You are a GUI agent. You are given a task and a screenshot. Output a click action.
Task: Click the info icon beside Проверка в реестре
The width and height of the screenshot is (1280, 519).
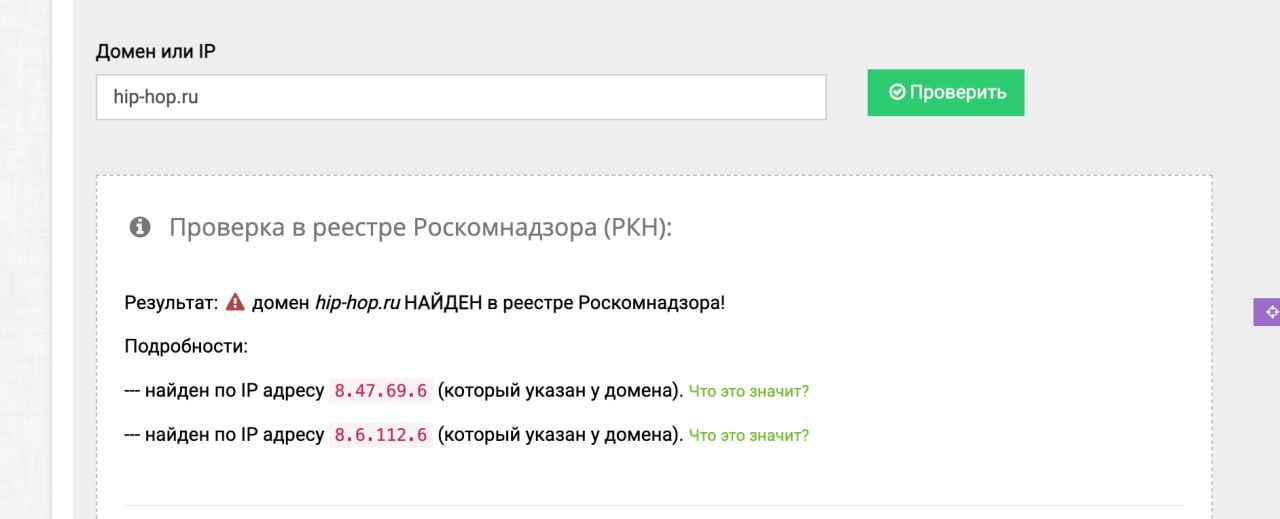pos(140,228)
